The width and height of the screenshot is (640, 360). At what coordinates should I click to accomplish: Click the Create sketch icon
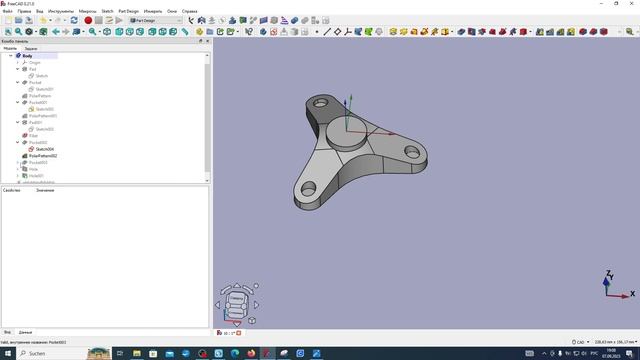[x=273, y=32]
